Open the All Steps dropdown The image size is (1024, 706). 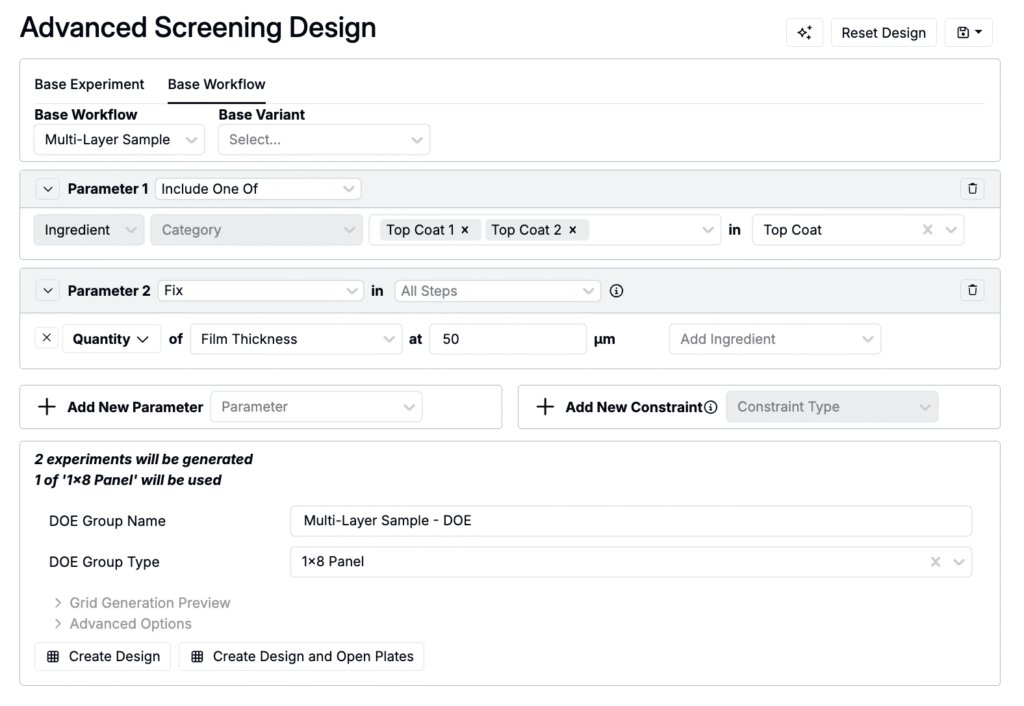497,291
